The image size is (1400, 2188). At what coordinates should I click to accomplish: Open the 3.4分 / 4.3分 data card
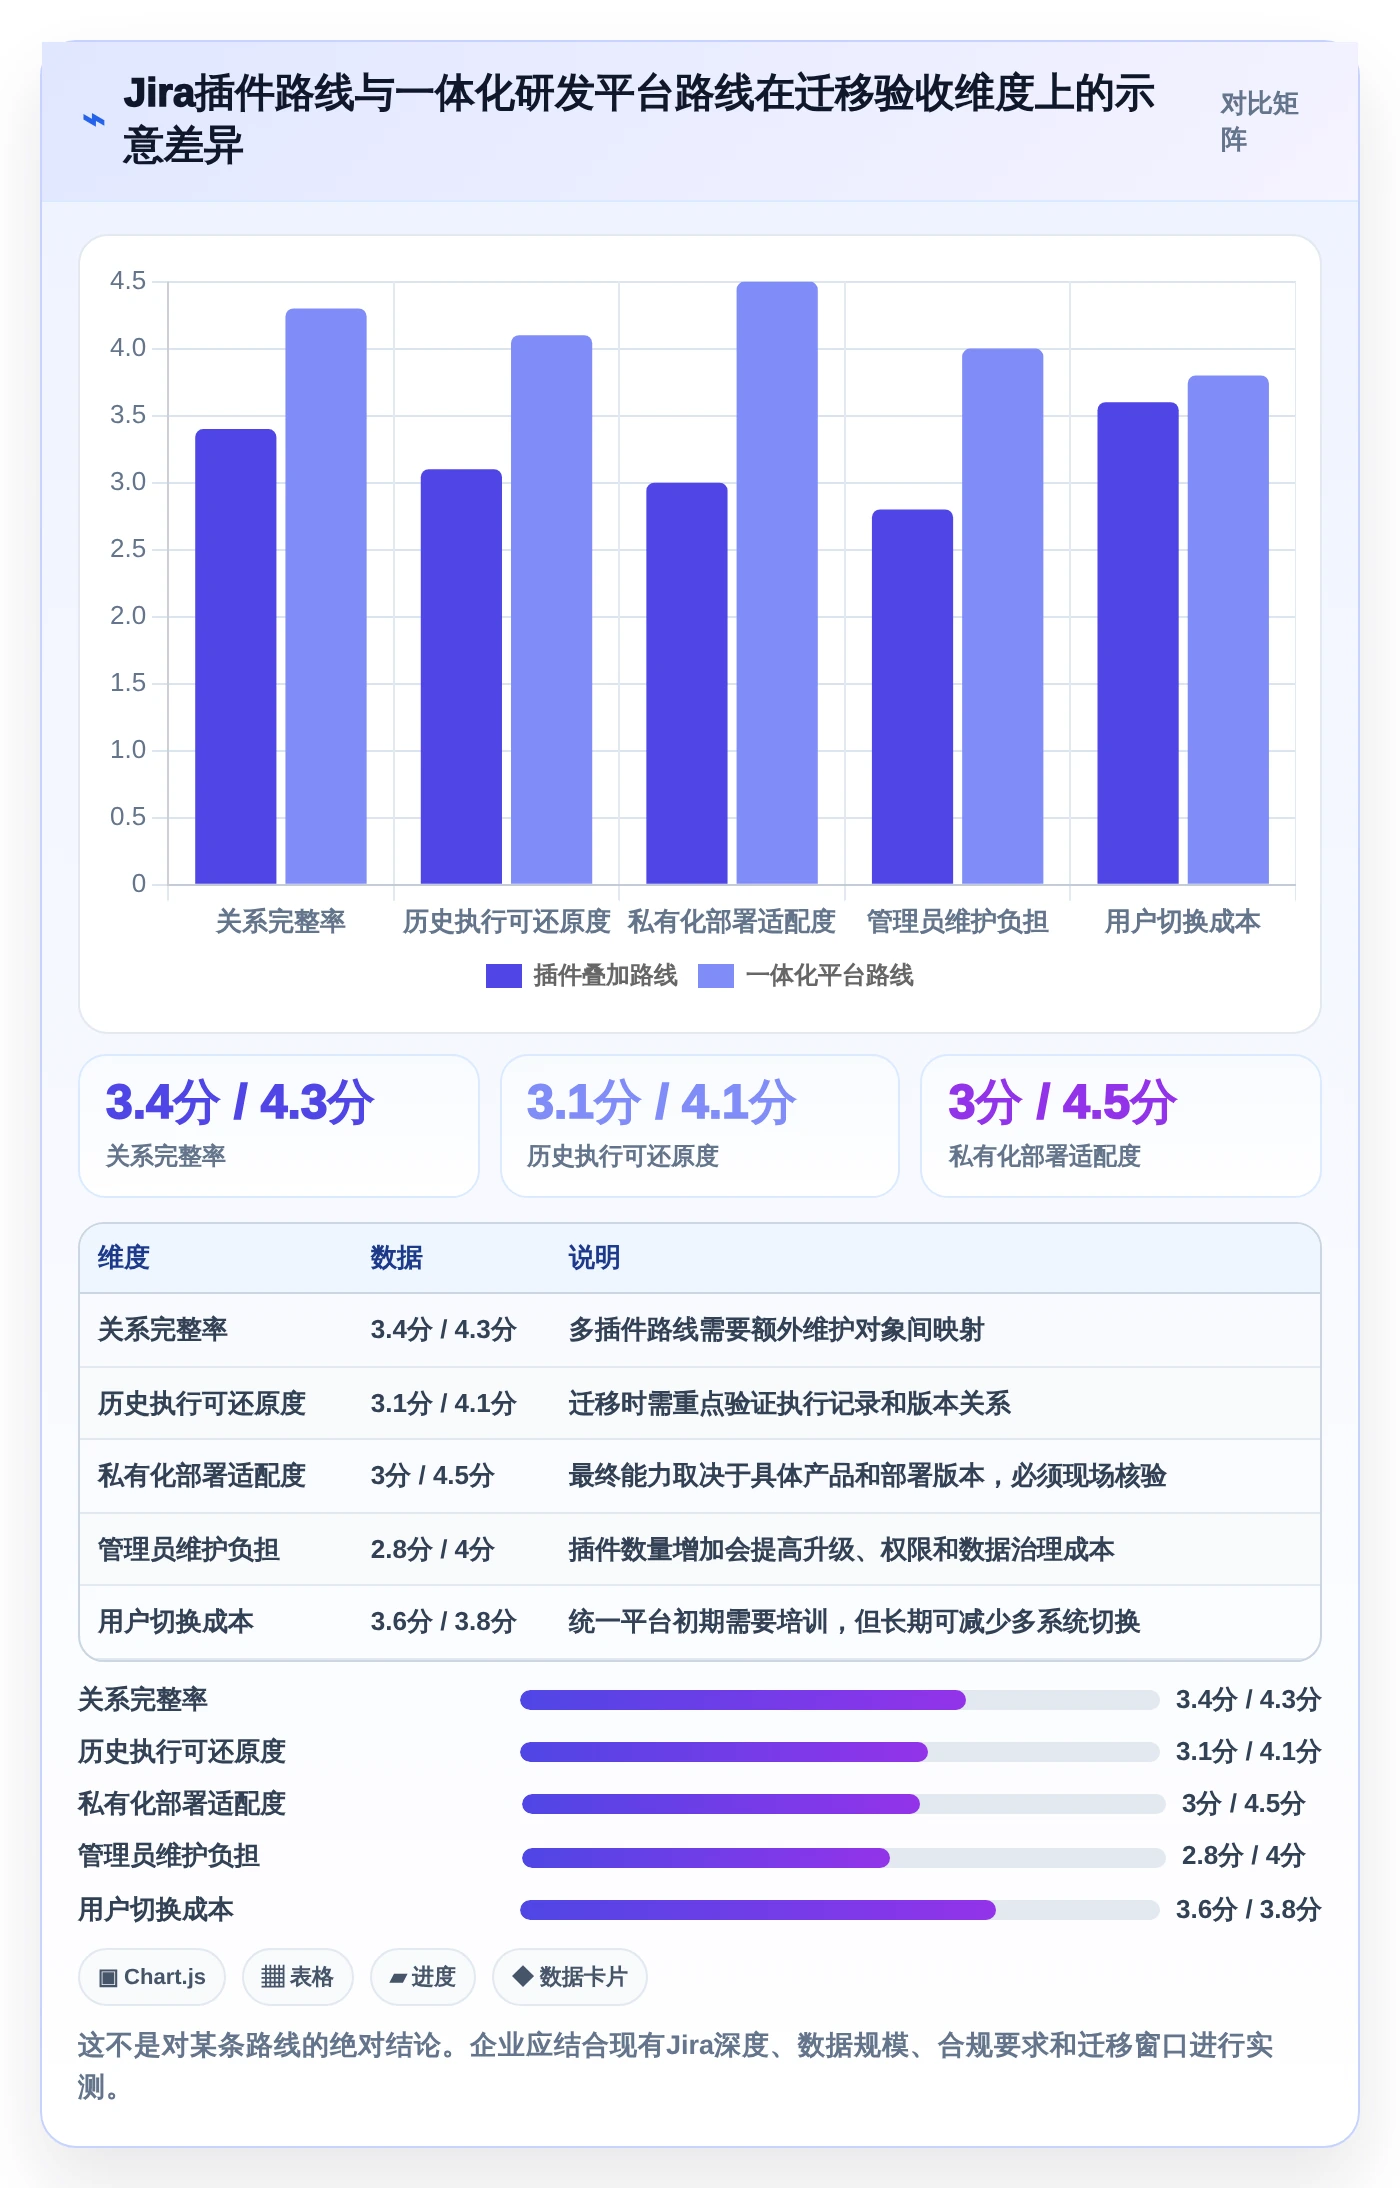(279, 1126)
